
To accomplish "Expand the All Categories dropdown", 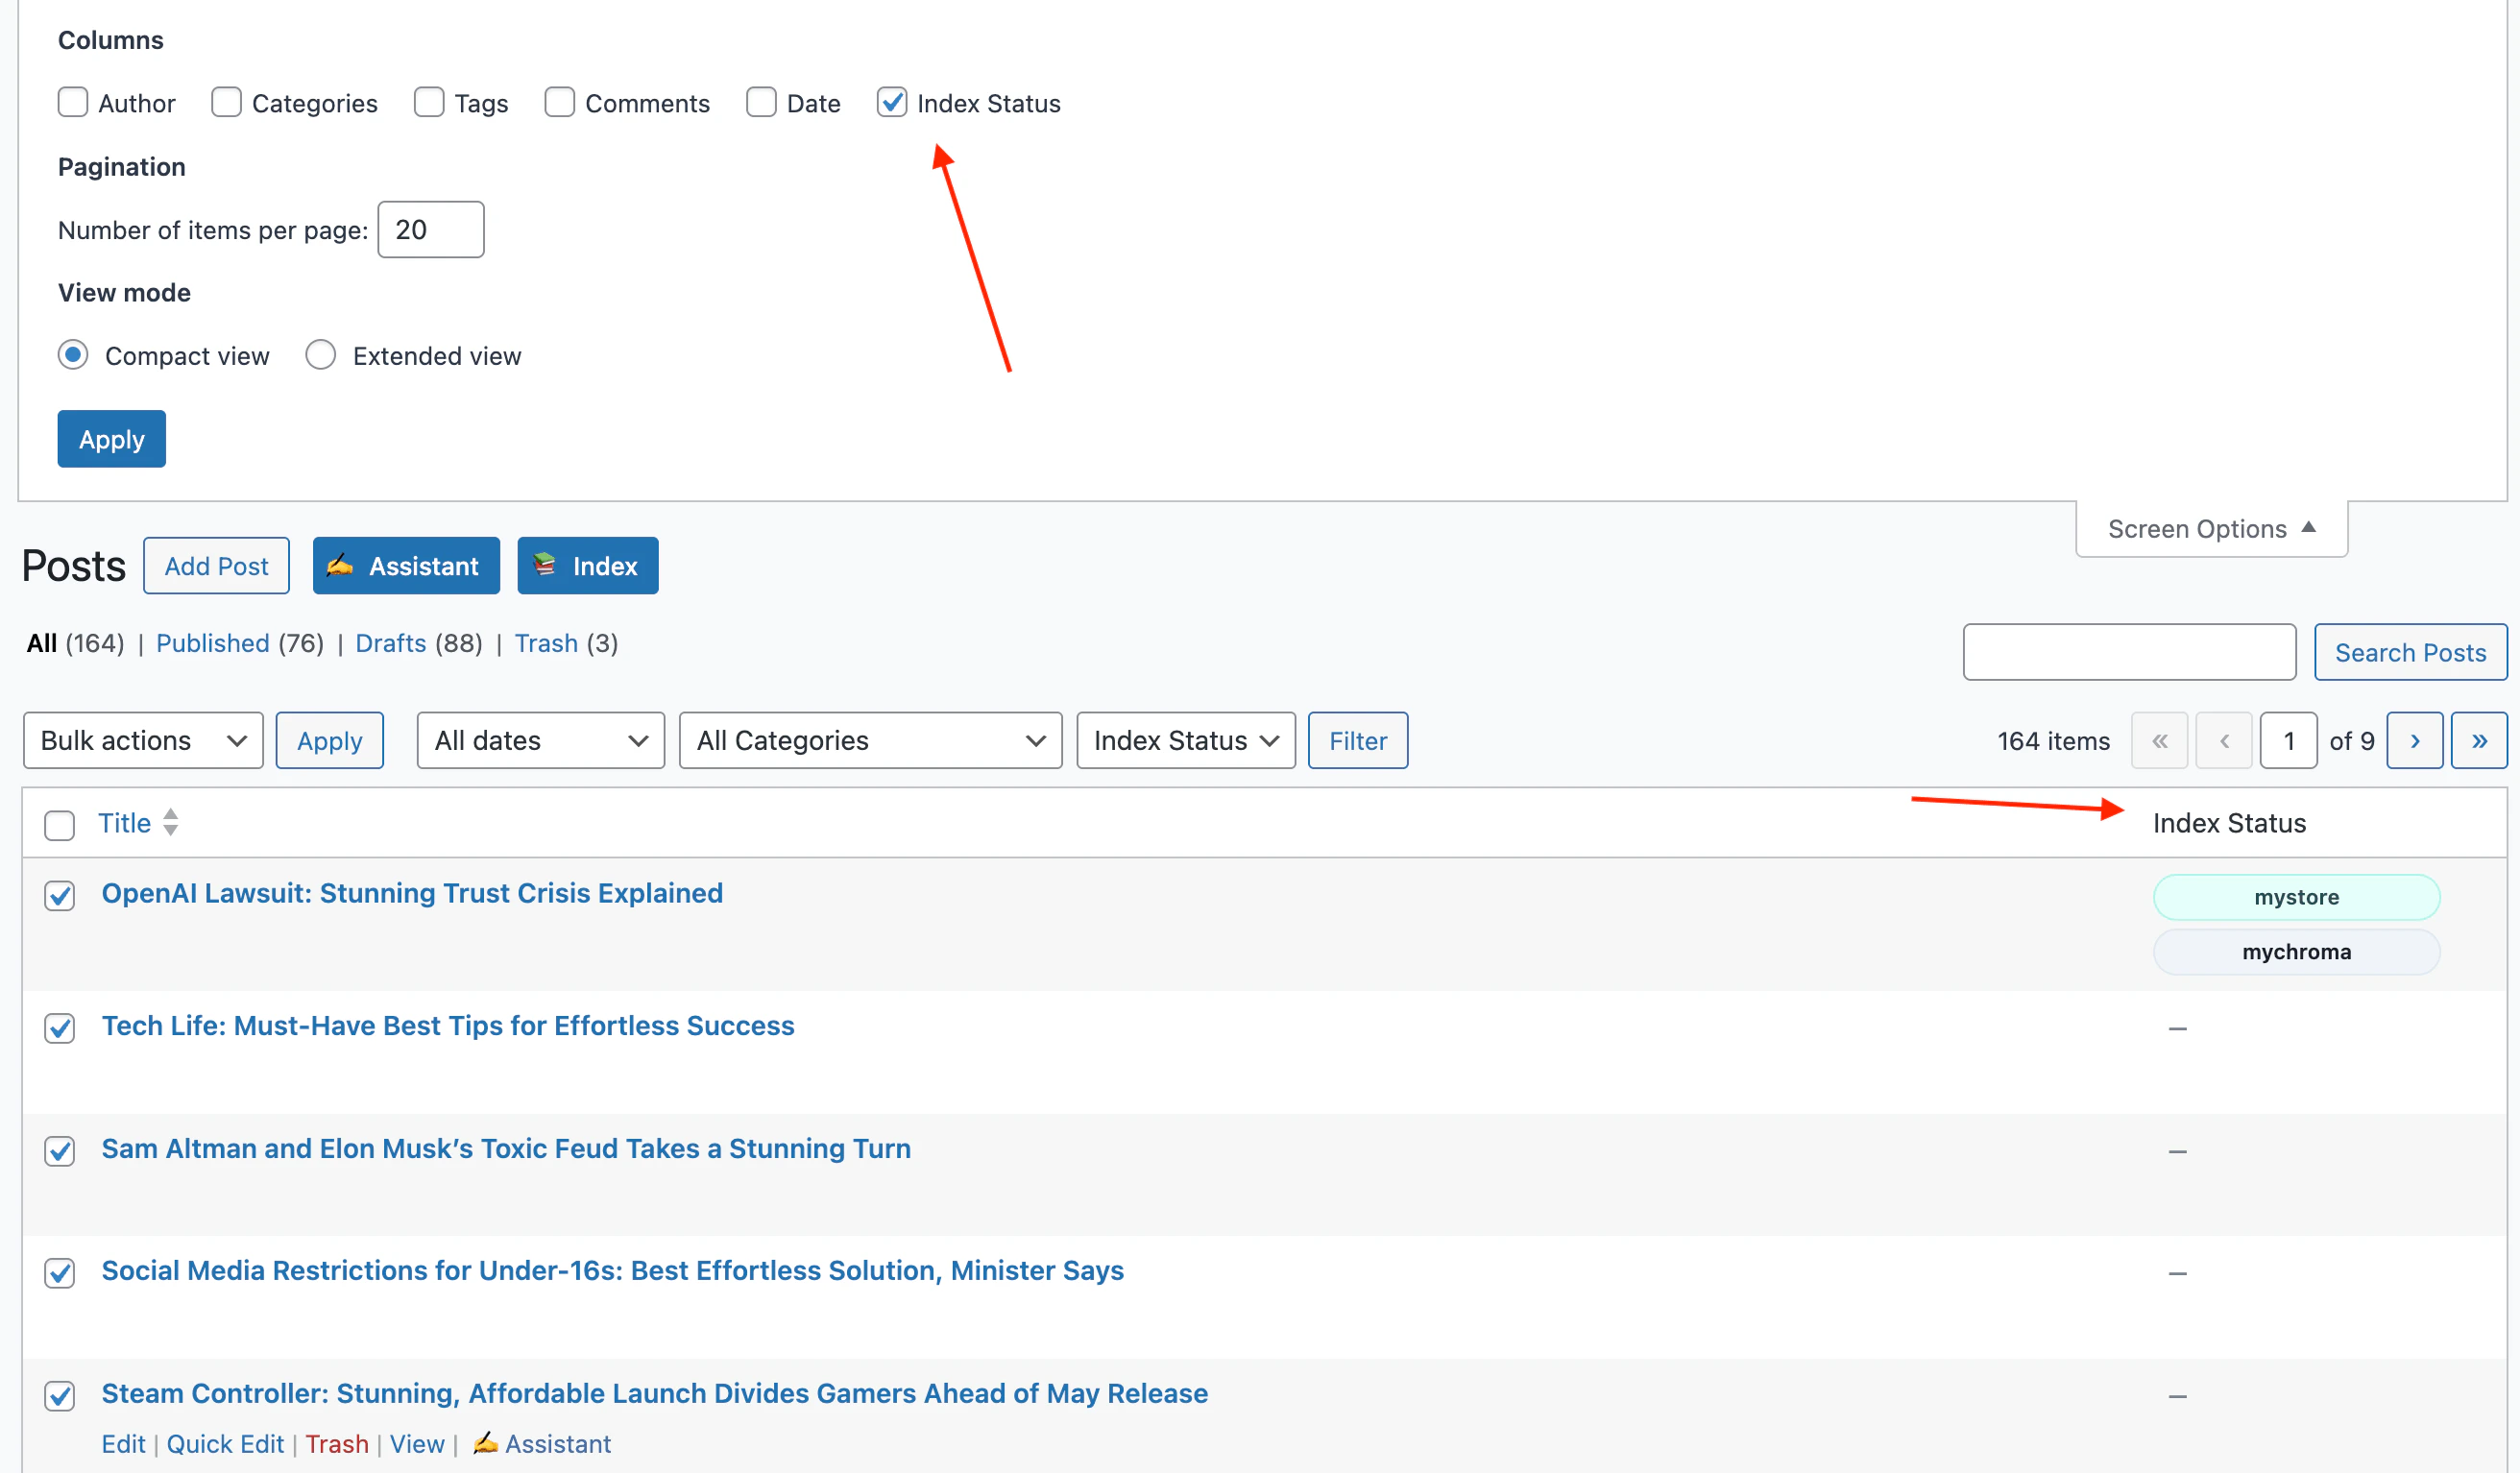I will (870, 740).
